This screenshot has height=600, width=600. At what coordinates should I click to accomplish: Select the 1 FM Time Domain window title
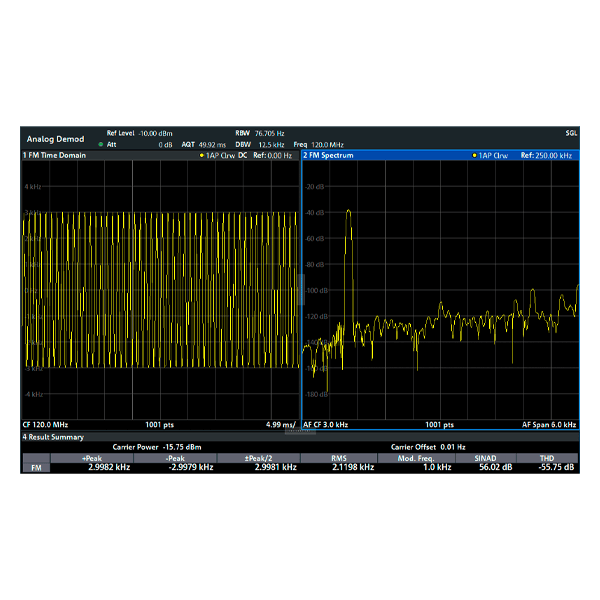[54, 156]
